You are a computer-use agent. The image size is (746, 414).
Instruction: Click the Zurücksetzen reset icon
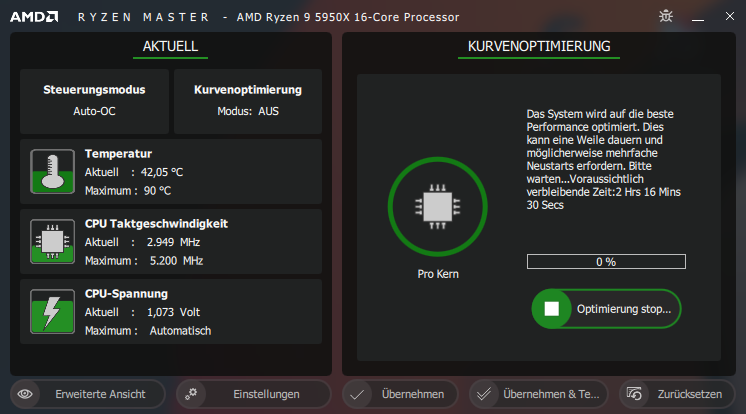634,394
